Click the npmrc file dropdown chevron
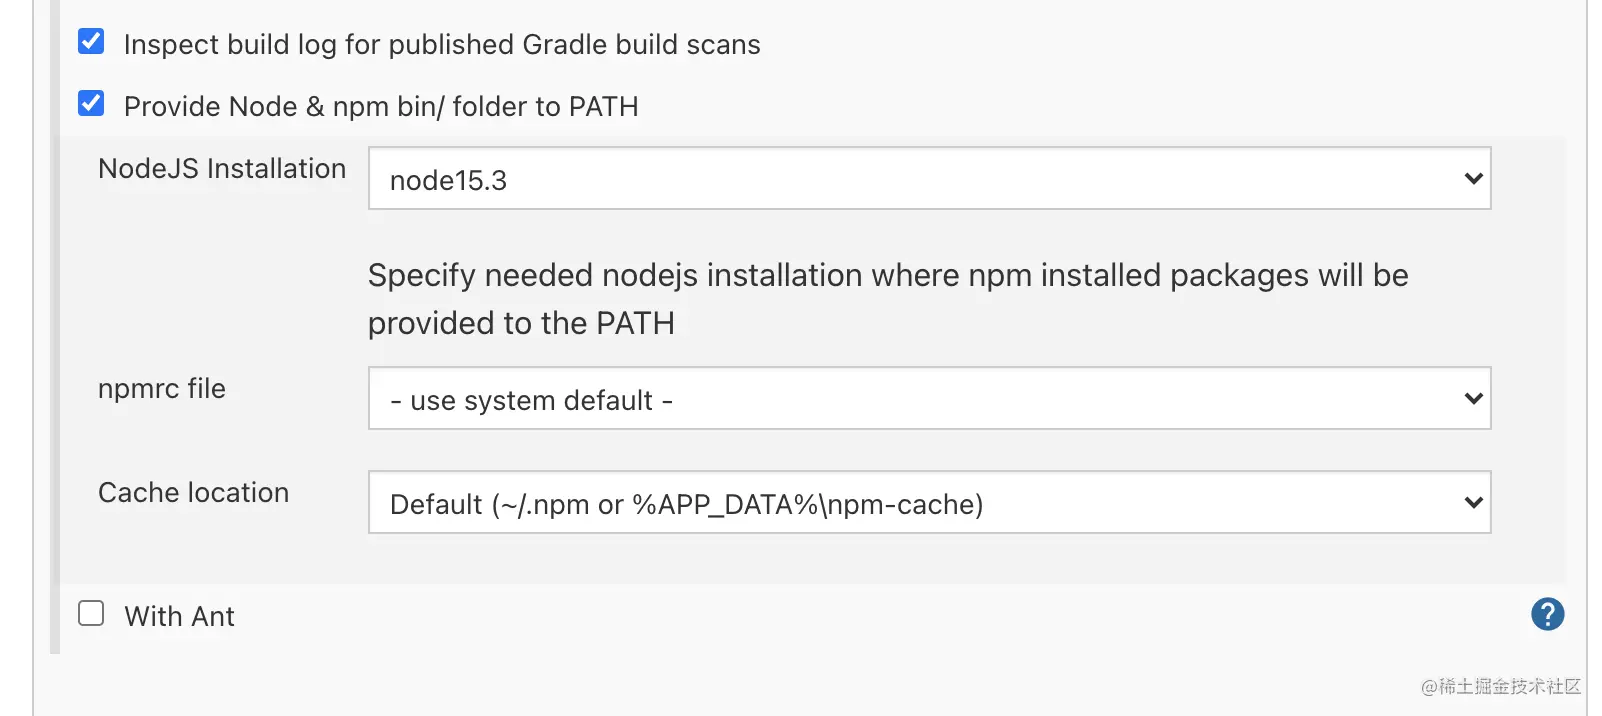1602x716 pixels. 1473,399
